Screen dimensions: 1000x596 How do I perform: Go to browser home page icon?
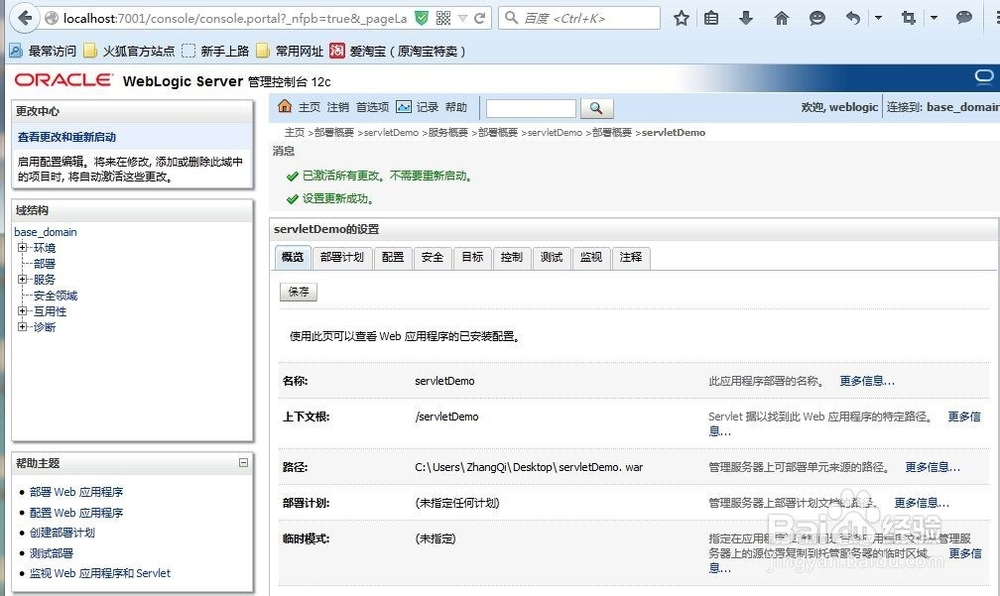(781, 18)
